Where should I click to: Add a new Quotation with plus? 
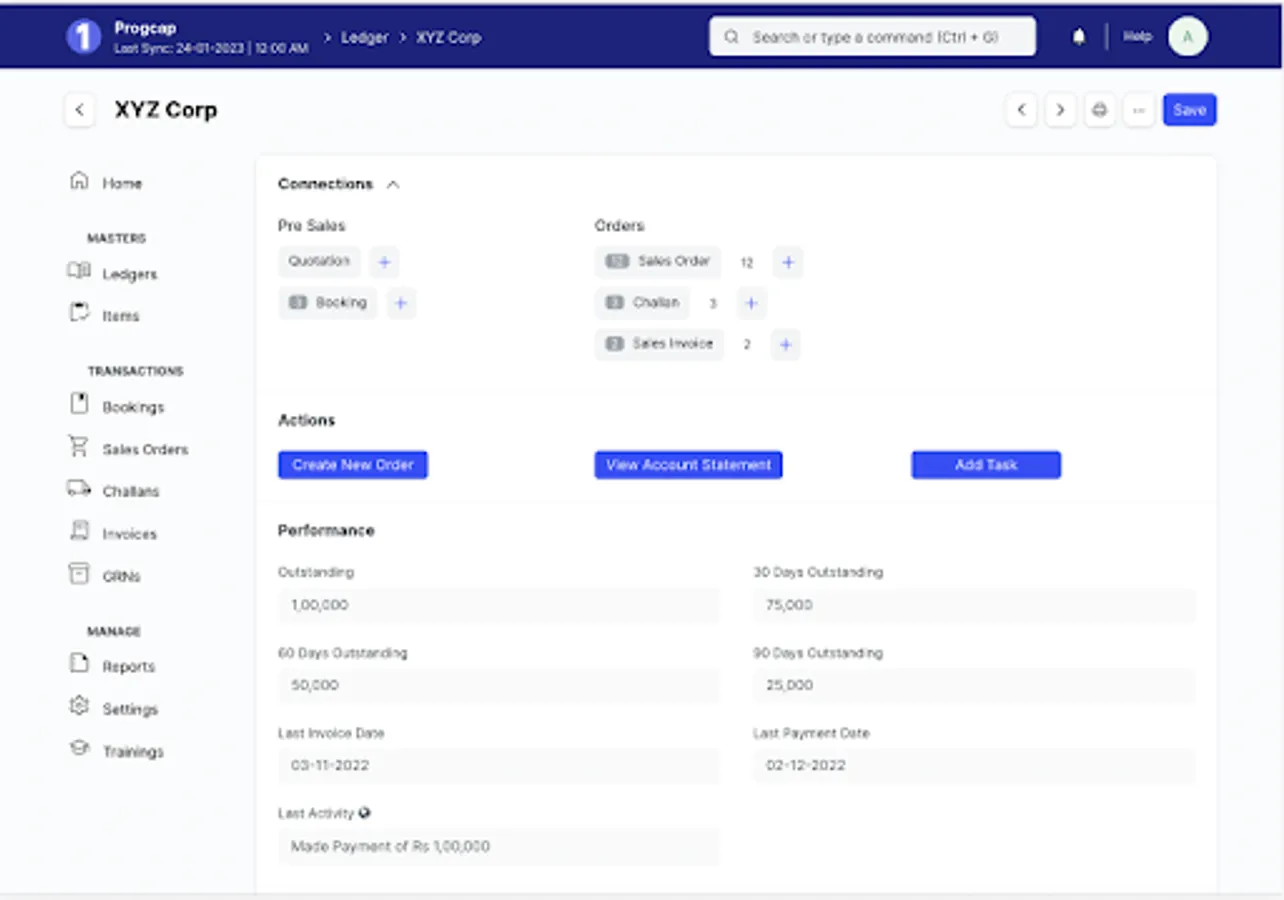[x=384, y=262]
